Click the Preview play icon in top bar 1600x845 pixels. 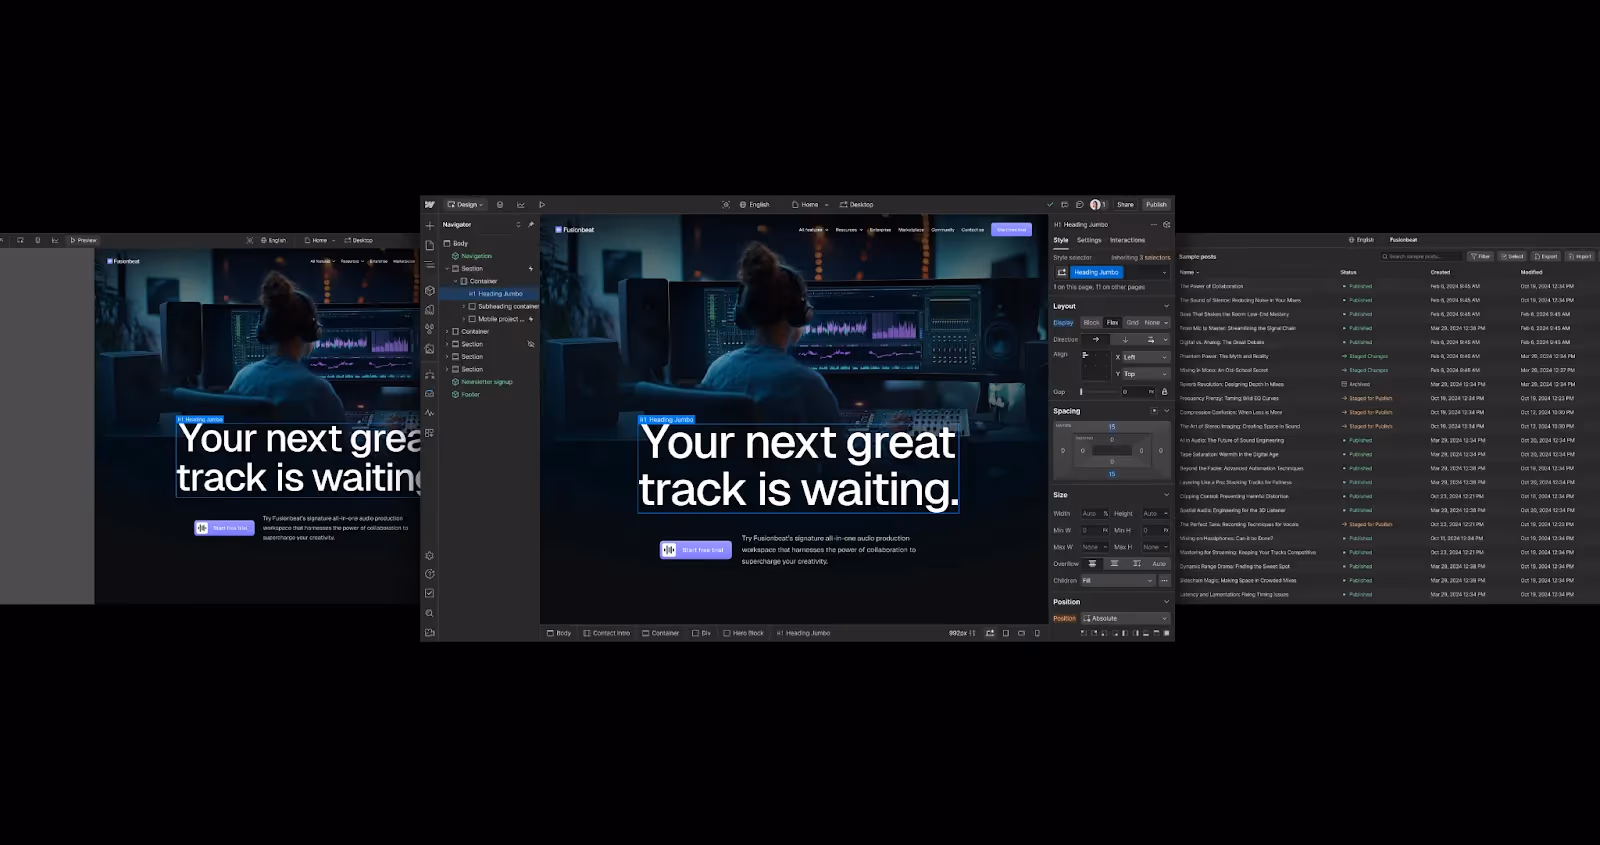tap(542, 205)
